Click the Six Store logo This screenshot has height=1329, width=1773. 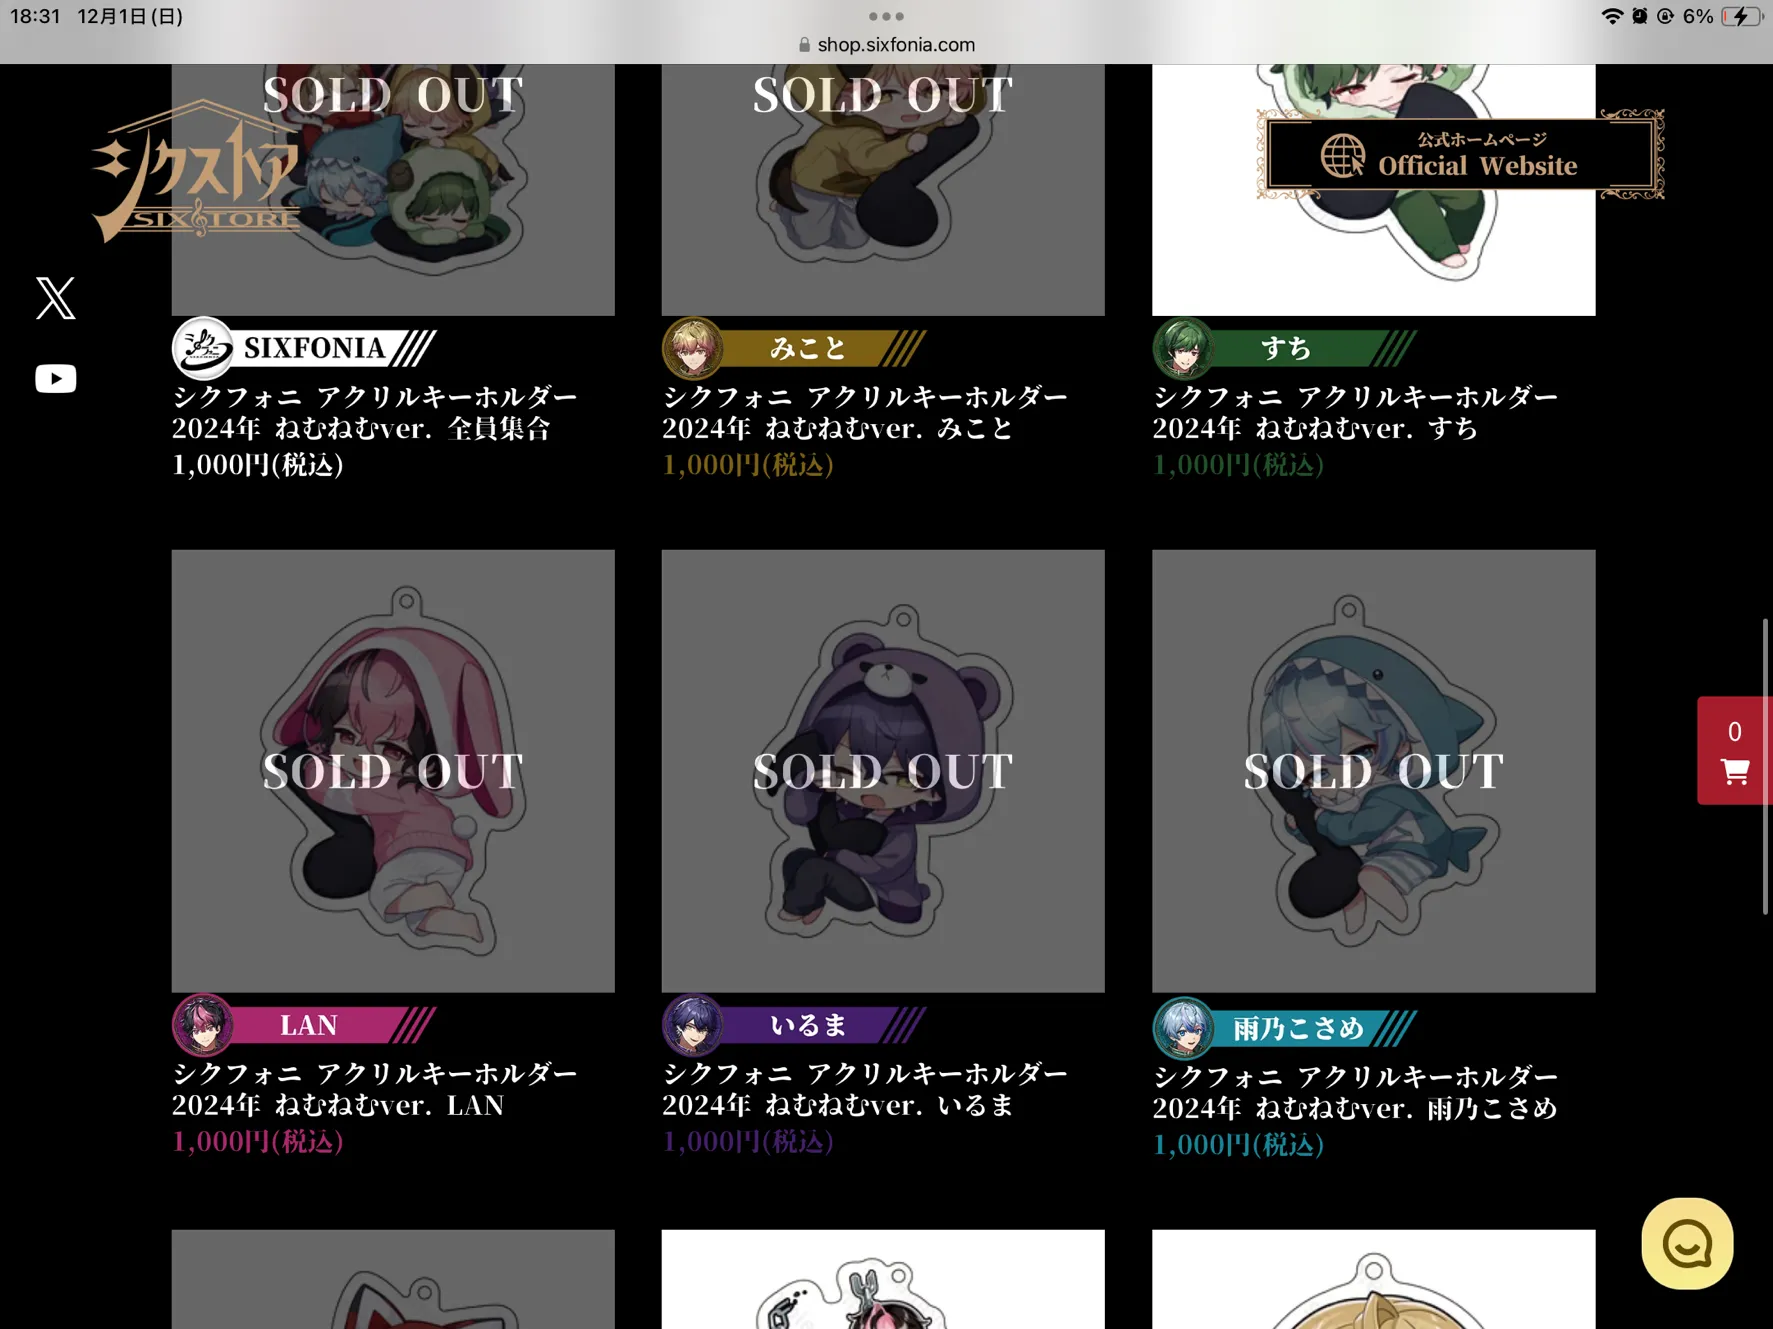pyautogui.click(x=197, y=171)
